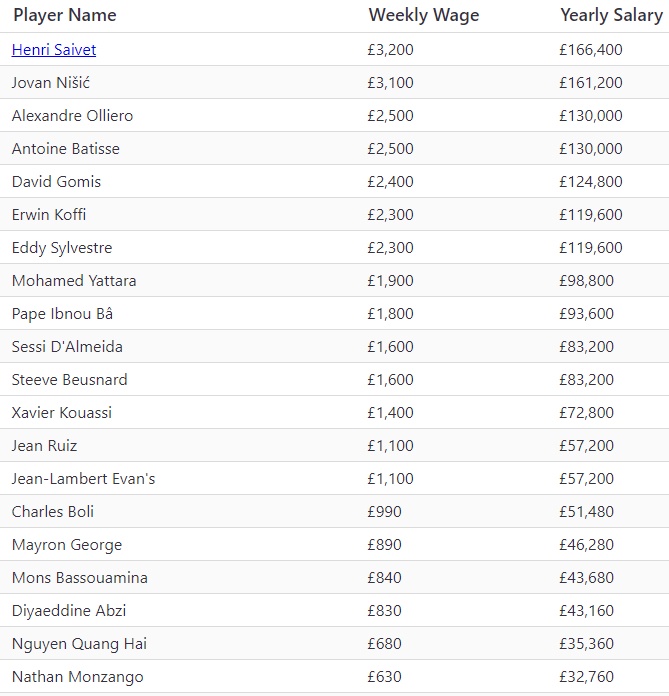Click Mayron George's £46,280 yearly salary
669x696 pixels.
(x=586, y=544)
